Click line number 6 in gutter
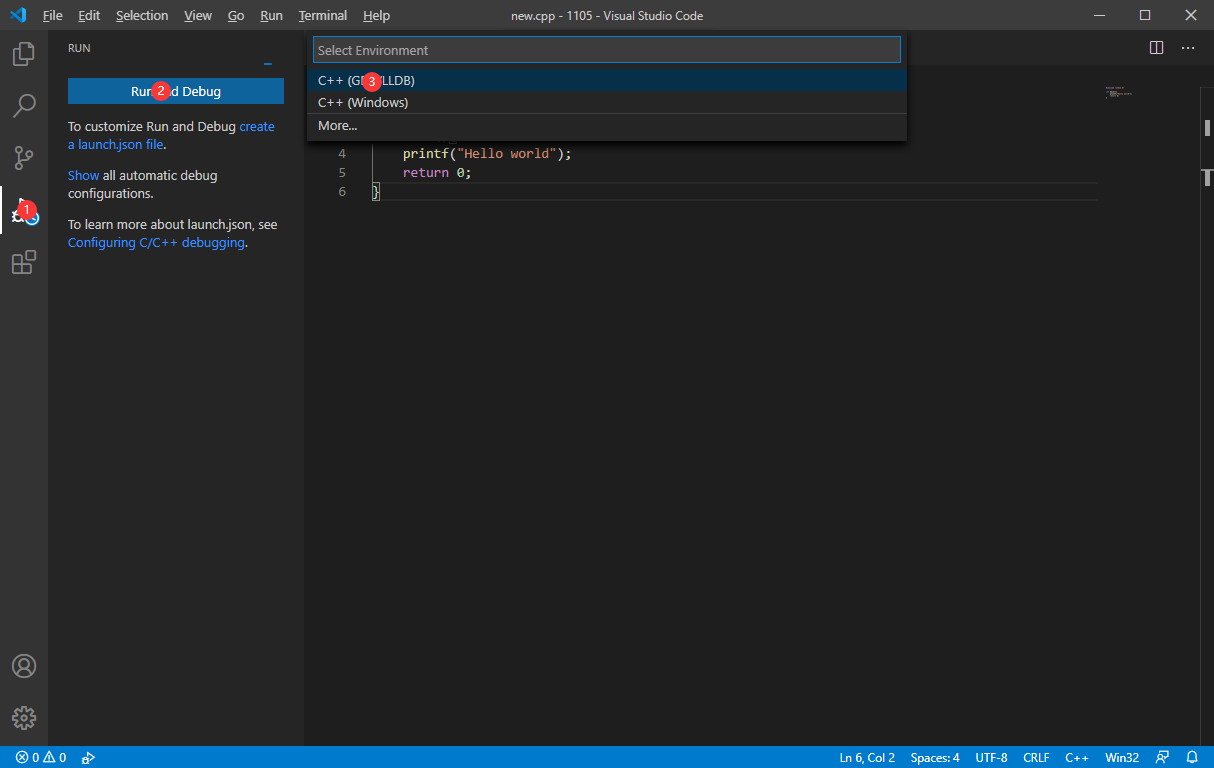Image resolution: width=1214 pixels, height=768 pixels. 342,191
